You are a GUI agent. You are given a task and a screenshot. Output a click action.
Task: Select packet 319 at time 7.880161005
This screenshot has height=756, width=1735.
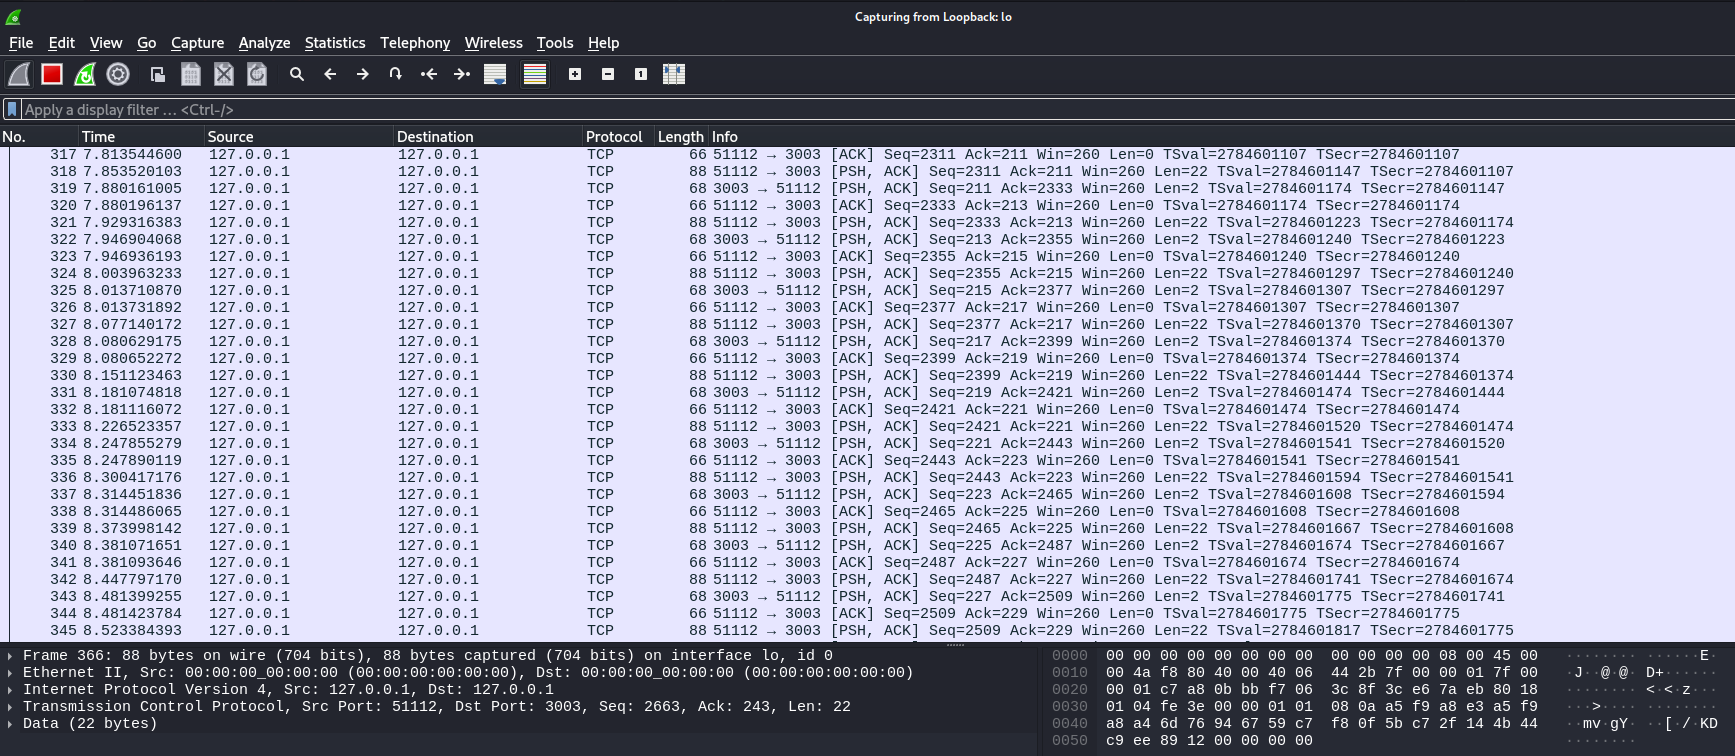[867, 189]
